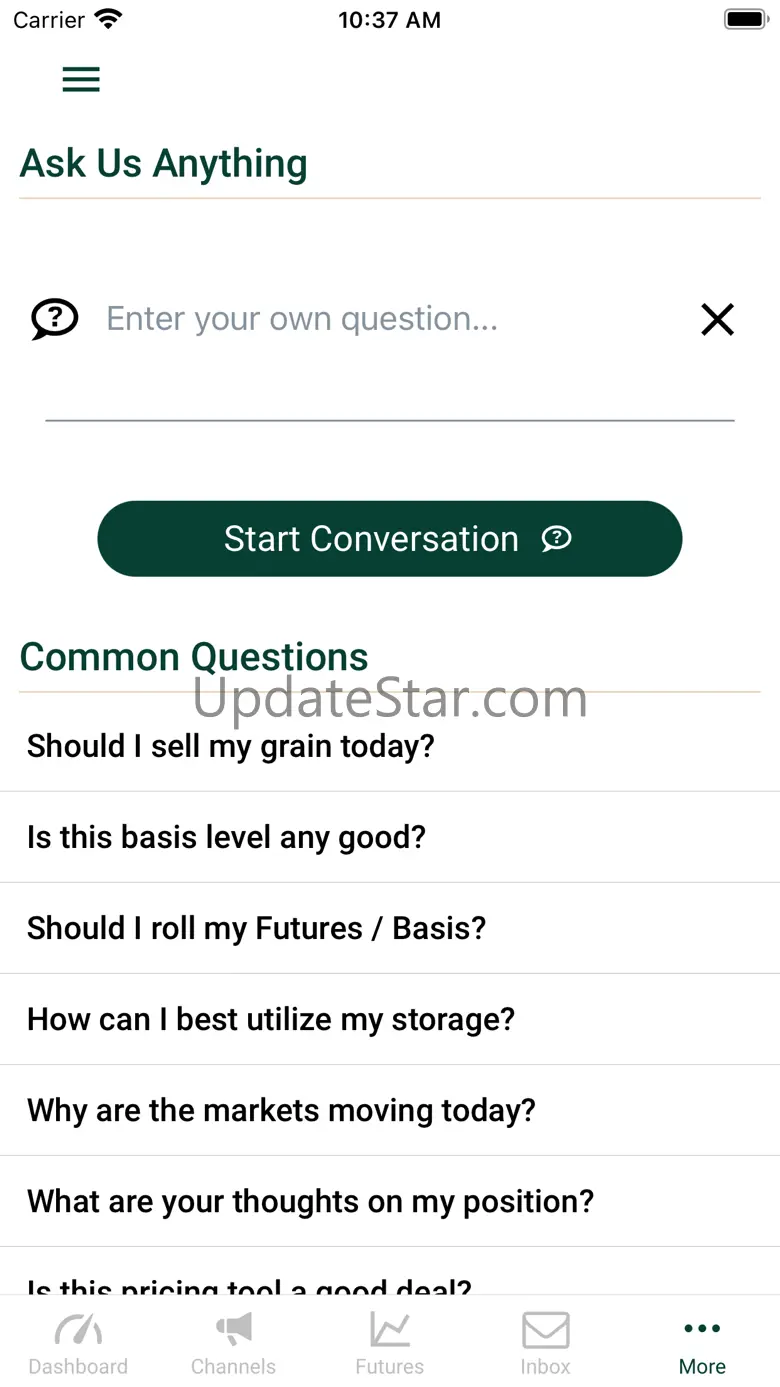Tap the More three-dots tab
780x1387 pixels.
coord(702,1343)
